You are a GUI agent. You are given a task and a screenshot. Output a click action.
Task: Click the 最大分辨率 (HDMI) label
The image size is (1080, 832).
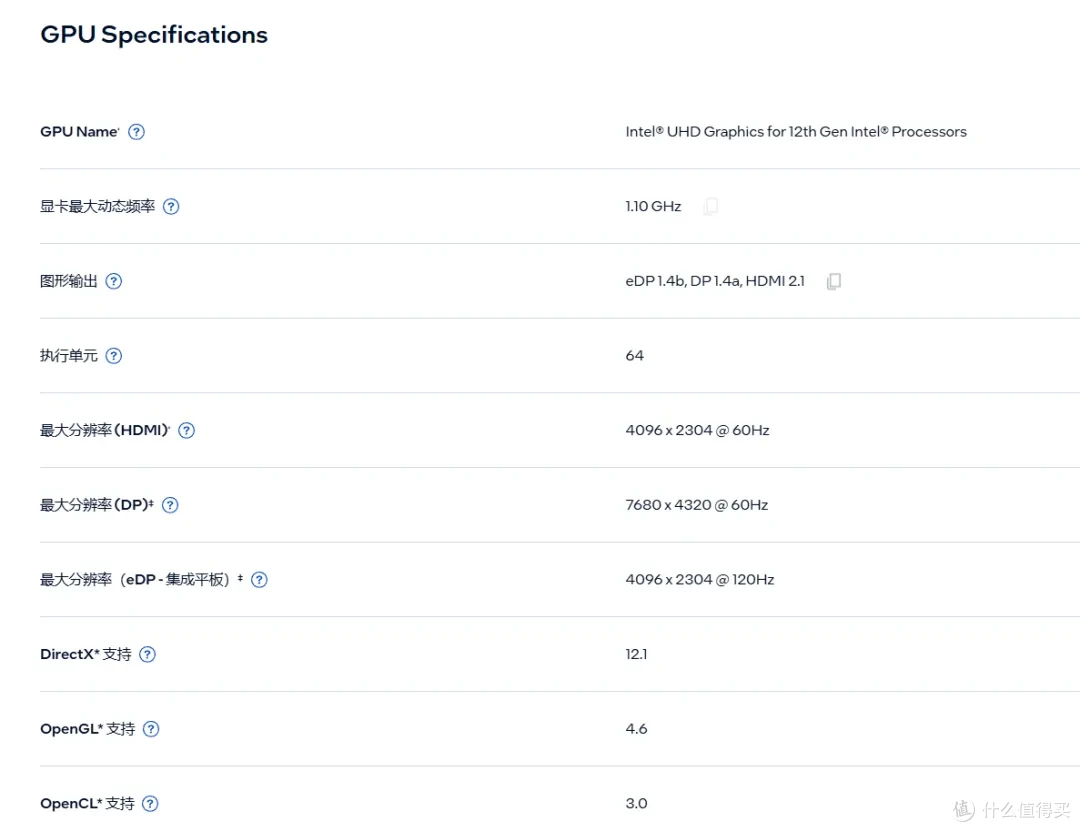tap(105, 430)
